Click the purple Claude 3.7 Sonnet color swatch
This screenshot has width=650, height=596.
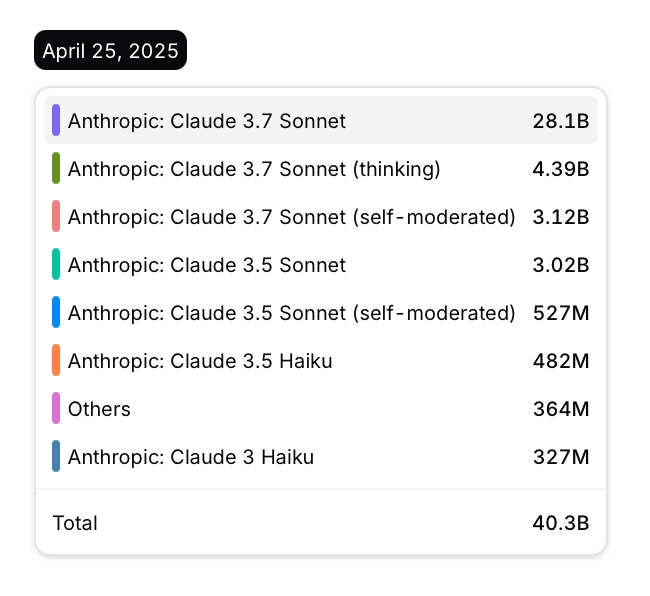56,121
